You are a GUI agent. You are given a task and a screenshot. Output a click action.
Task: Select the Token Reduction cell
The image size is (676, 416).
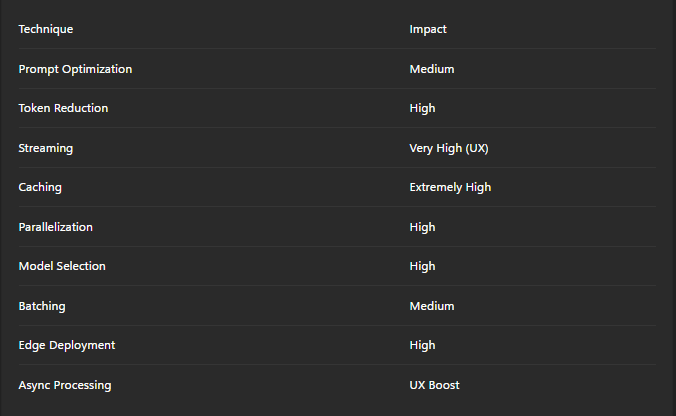pos(63,108)
